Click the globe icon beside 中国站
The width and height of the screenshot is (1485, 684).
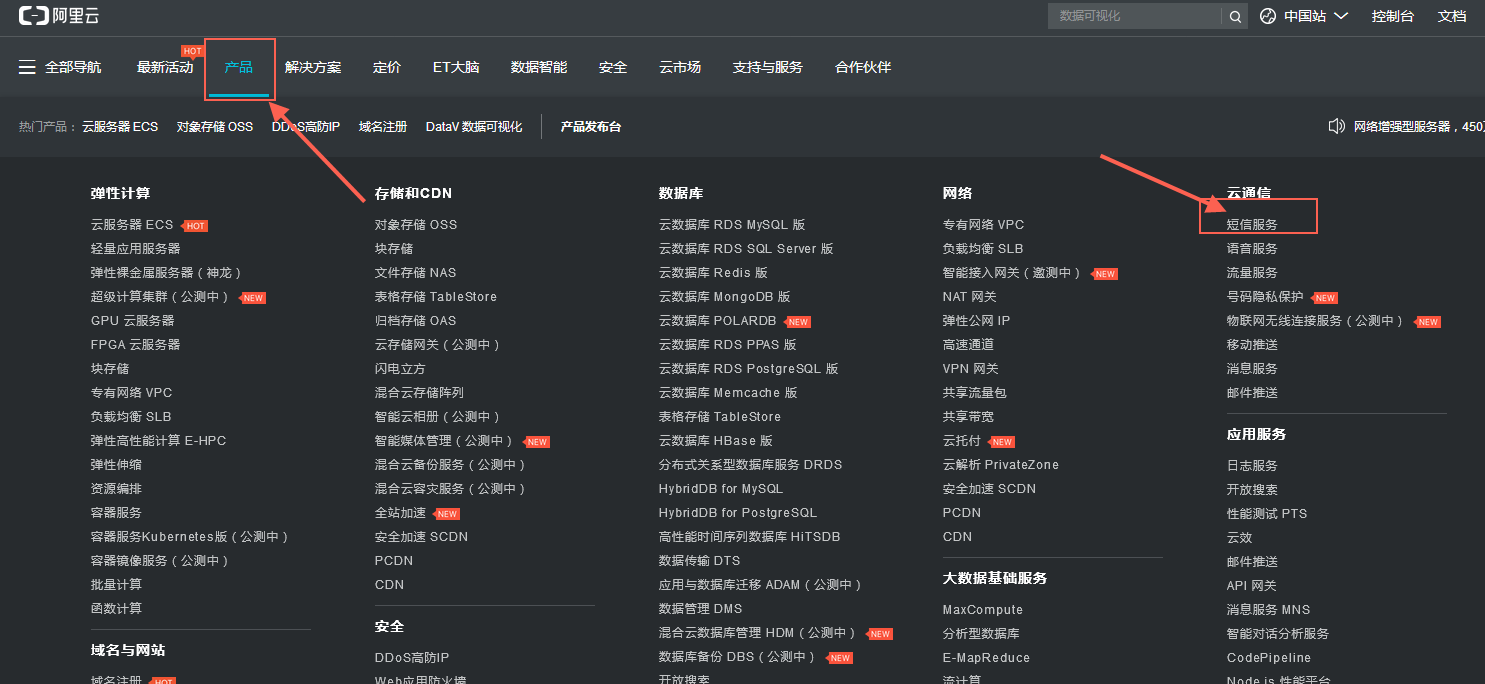[x=1268, y=16]
